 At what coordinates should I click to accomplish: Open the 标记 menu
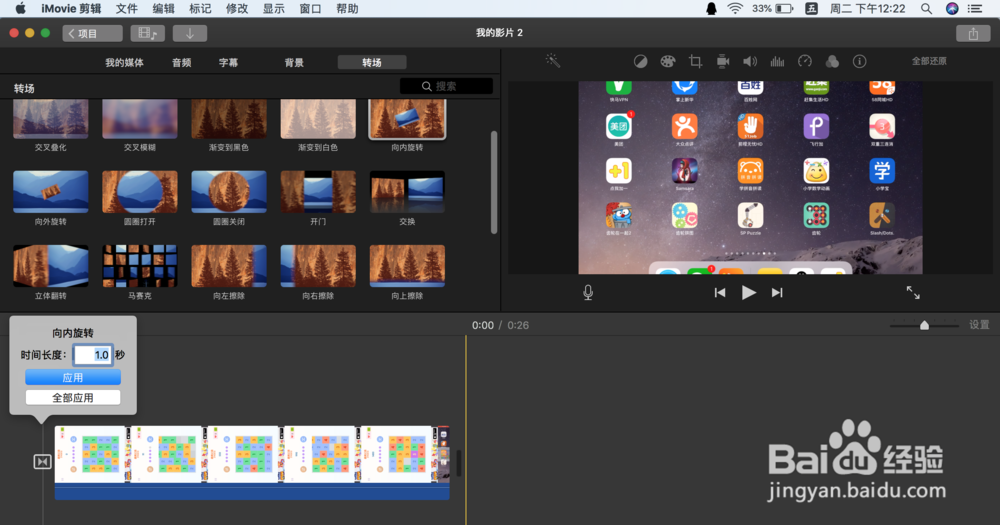(200, 8)
